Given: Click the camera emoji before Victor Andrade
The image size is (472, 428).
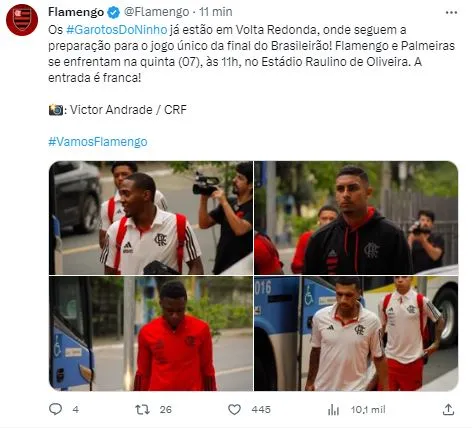Looking at the screenshot, I should 56,110.
